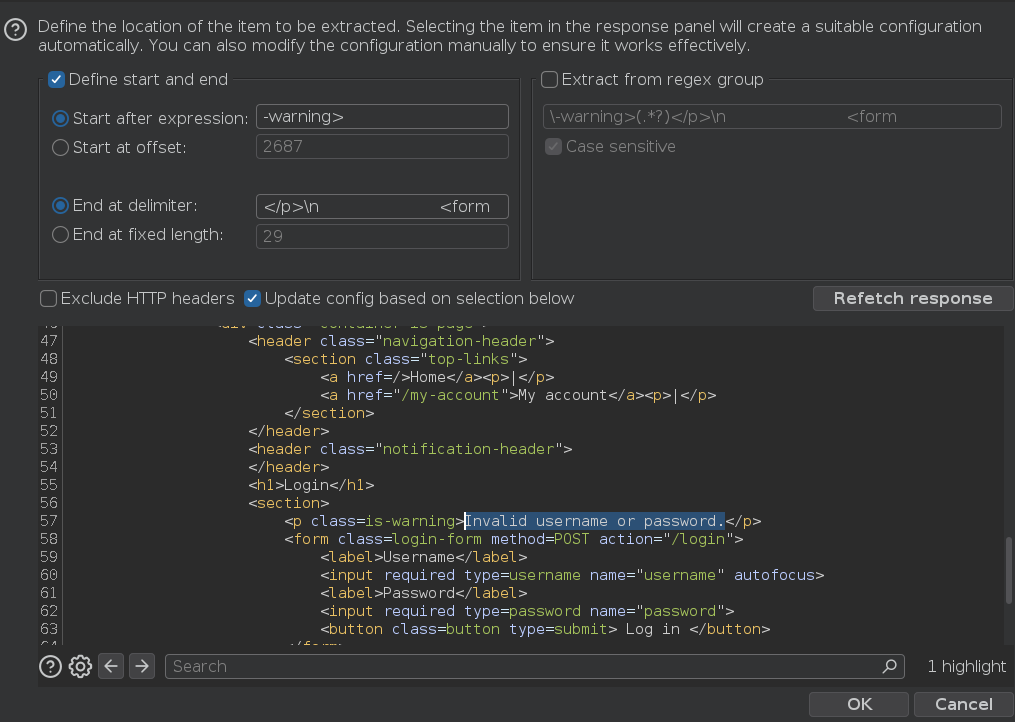Click the End at delimiter field
Viewport: 1015px width, 722px height.
tap(382, 207)
